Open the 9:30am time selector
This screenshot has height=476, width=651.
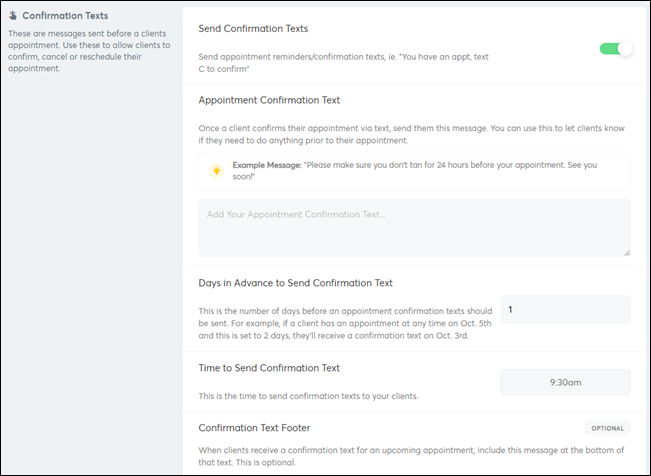(565, 382)
